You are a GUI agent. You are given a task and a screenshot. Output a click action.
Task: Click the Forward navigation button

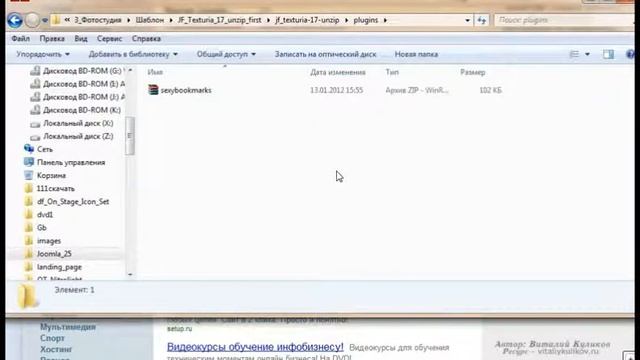(x=32, y=20)
